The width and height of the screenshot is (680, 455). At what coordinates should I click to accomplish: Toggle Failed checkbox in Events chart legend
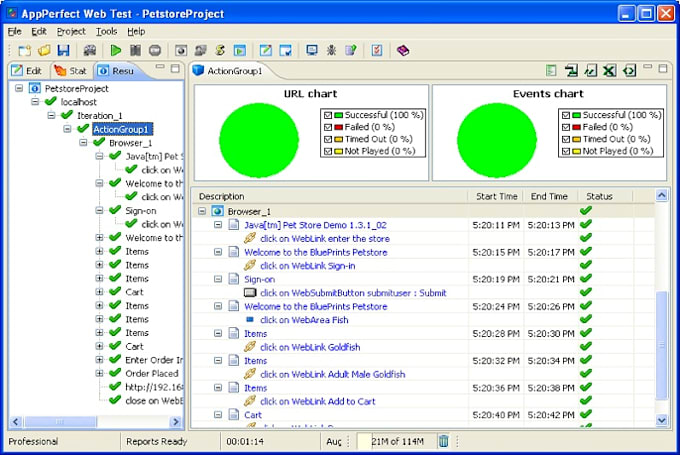(x=566, y=127)
